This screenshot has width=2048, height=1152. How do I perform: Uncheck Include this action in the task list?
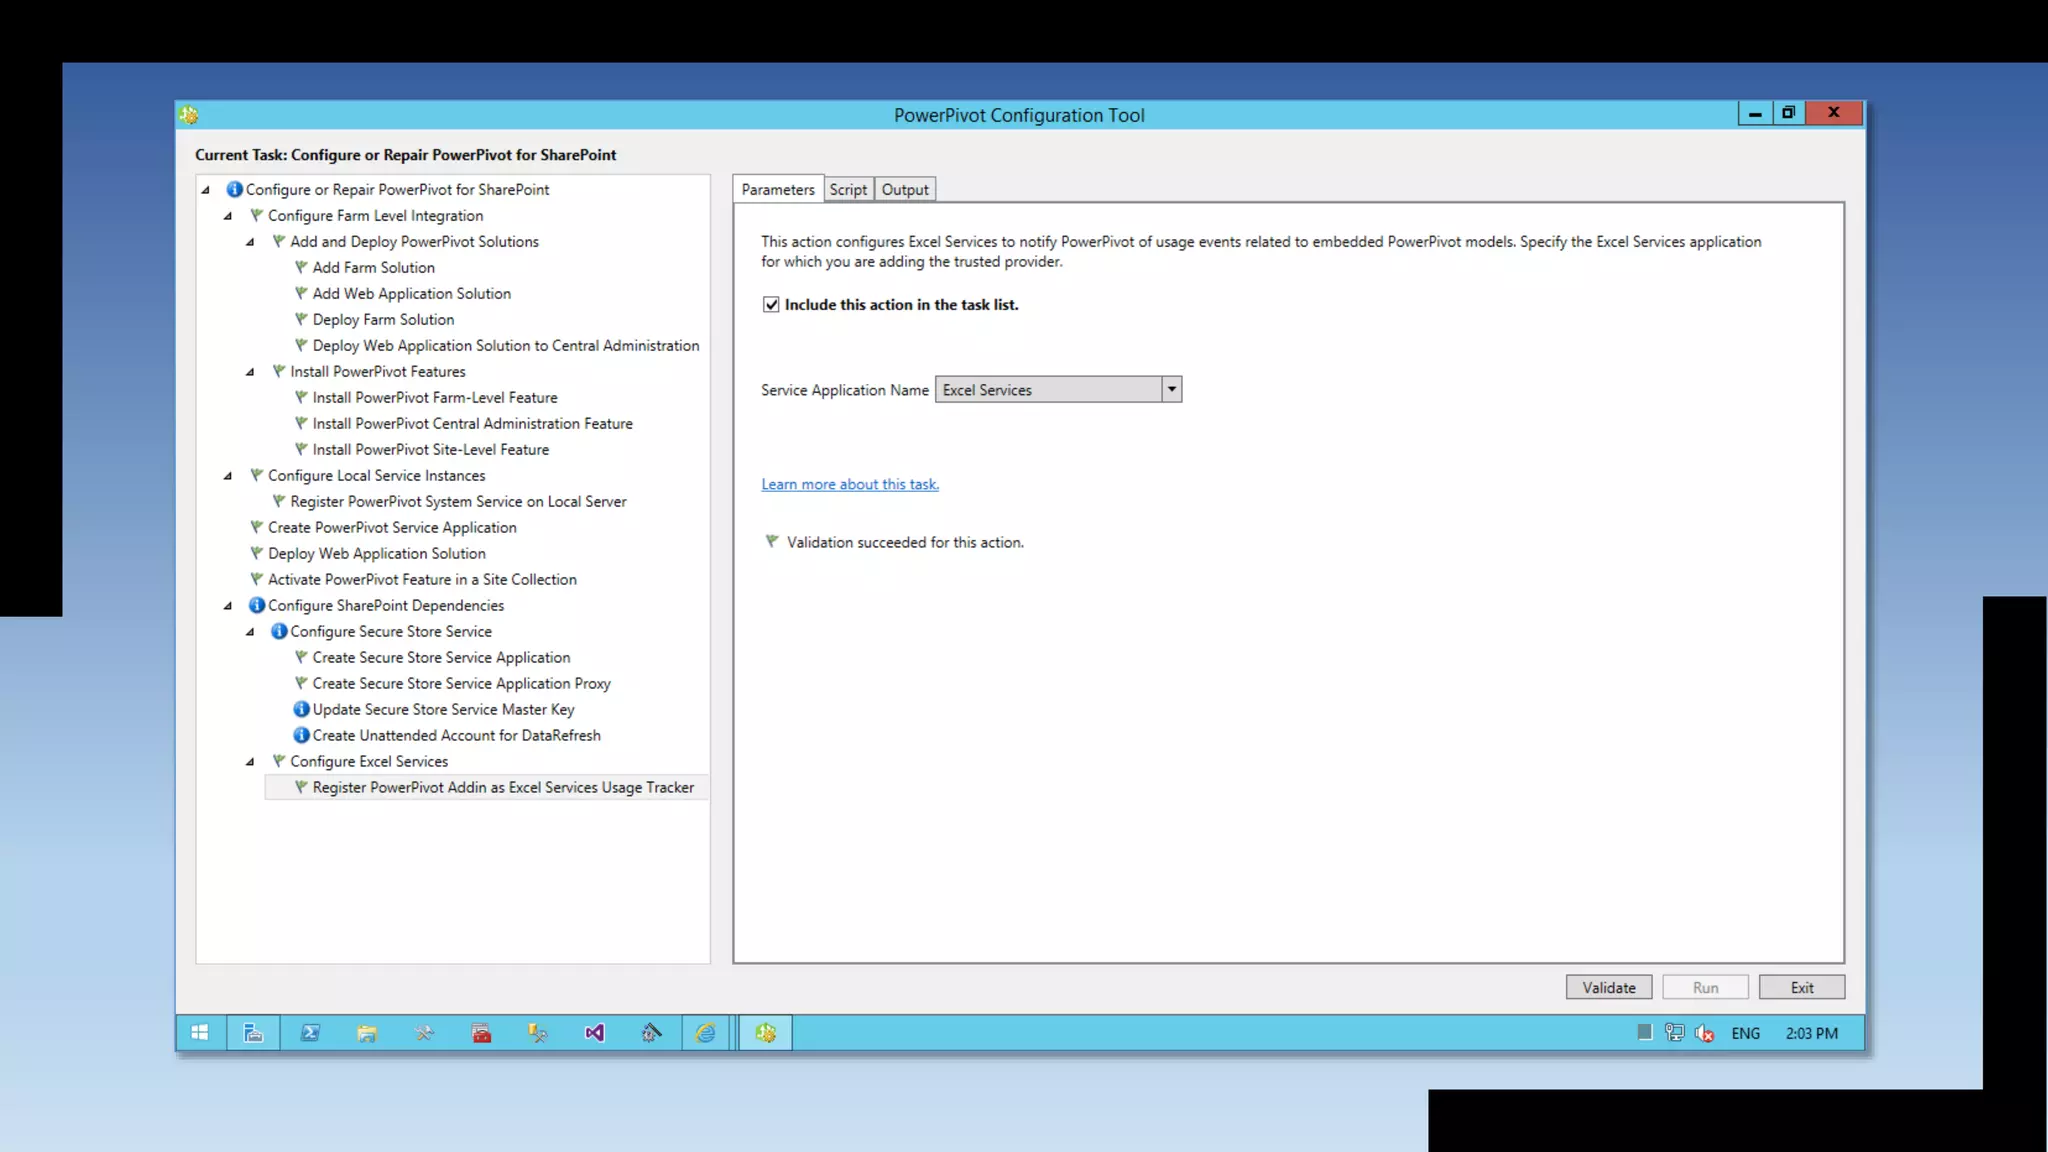(771, 305)
